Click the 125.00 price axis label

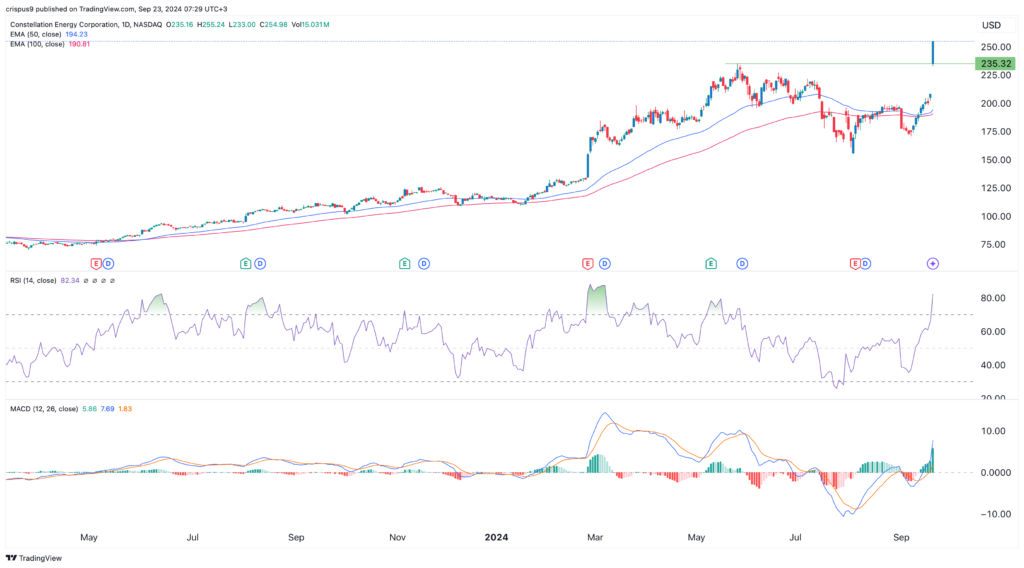(x=995, y=188)
